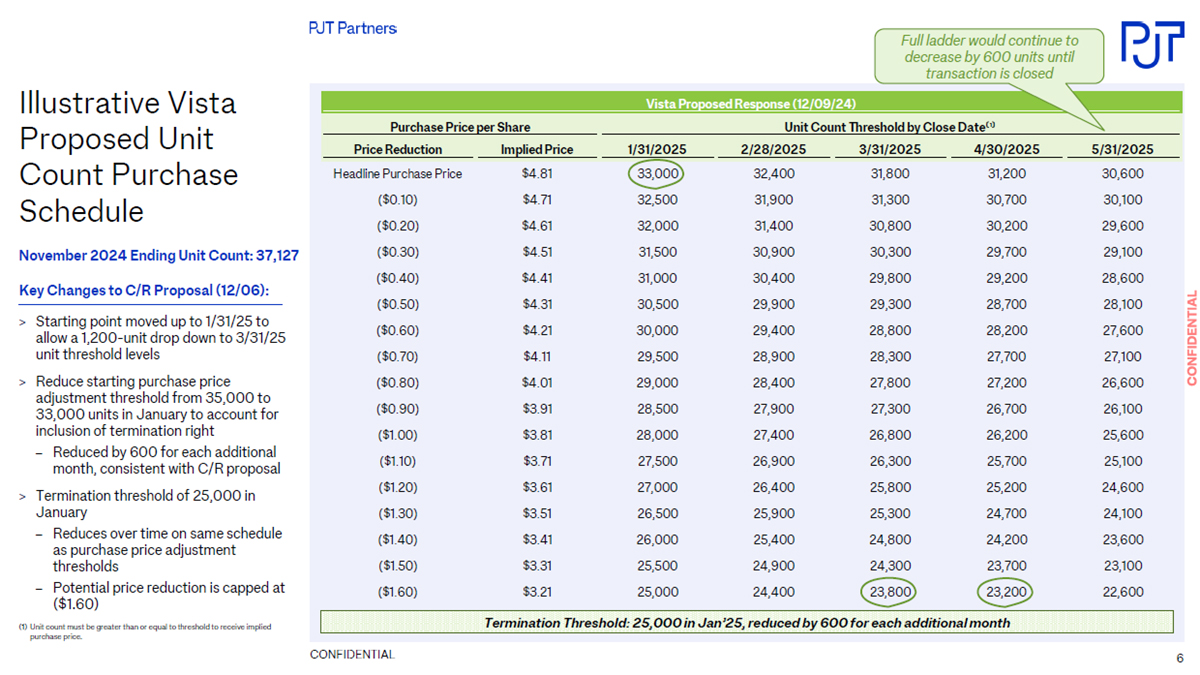Screen dimensions: 1200x675
Task: Click the PJT Partners header text
Action: point(352,28)
